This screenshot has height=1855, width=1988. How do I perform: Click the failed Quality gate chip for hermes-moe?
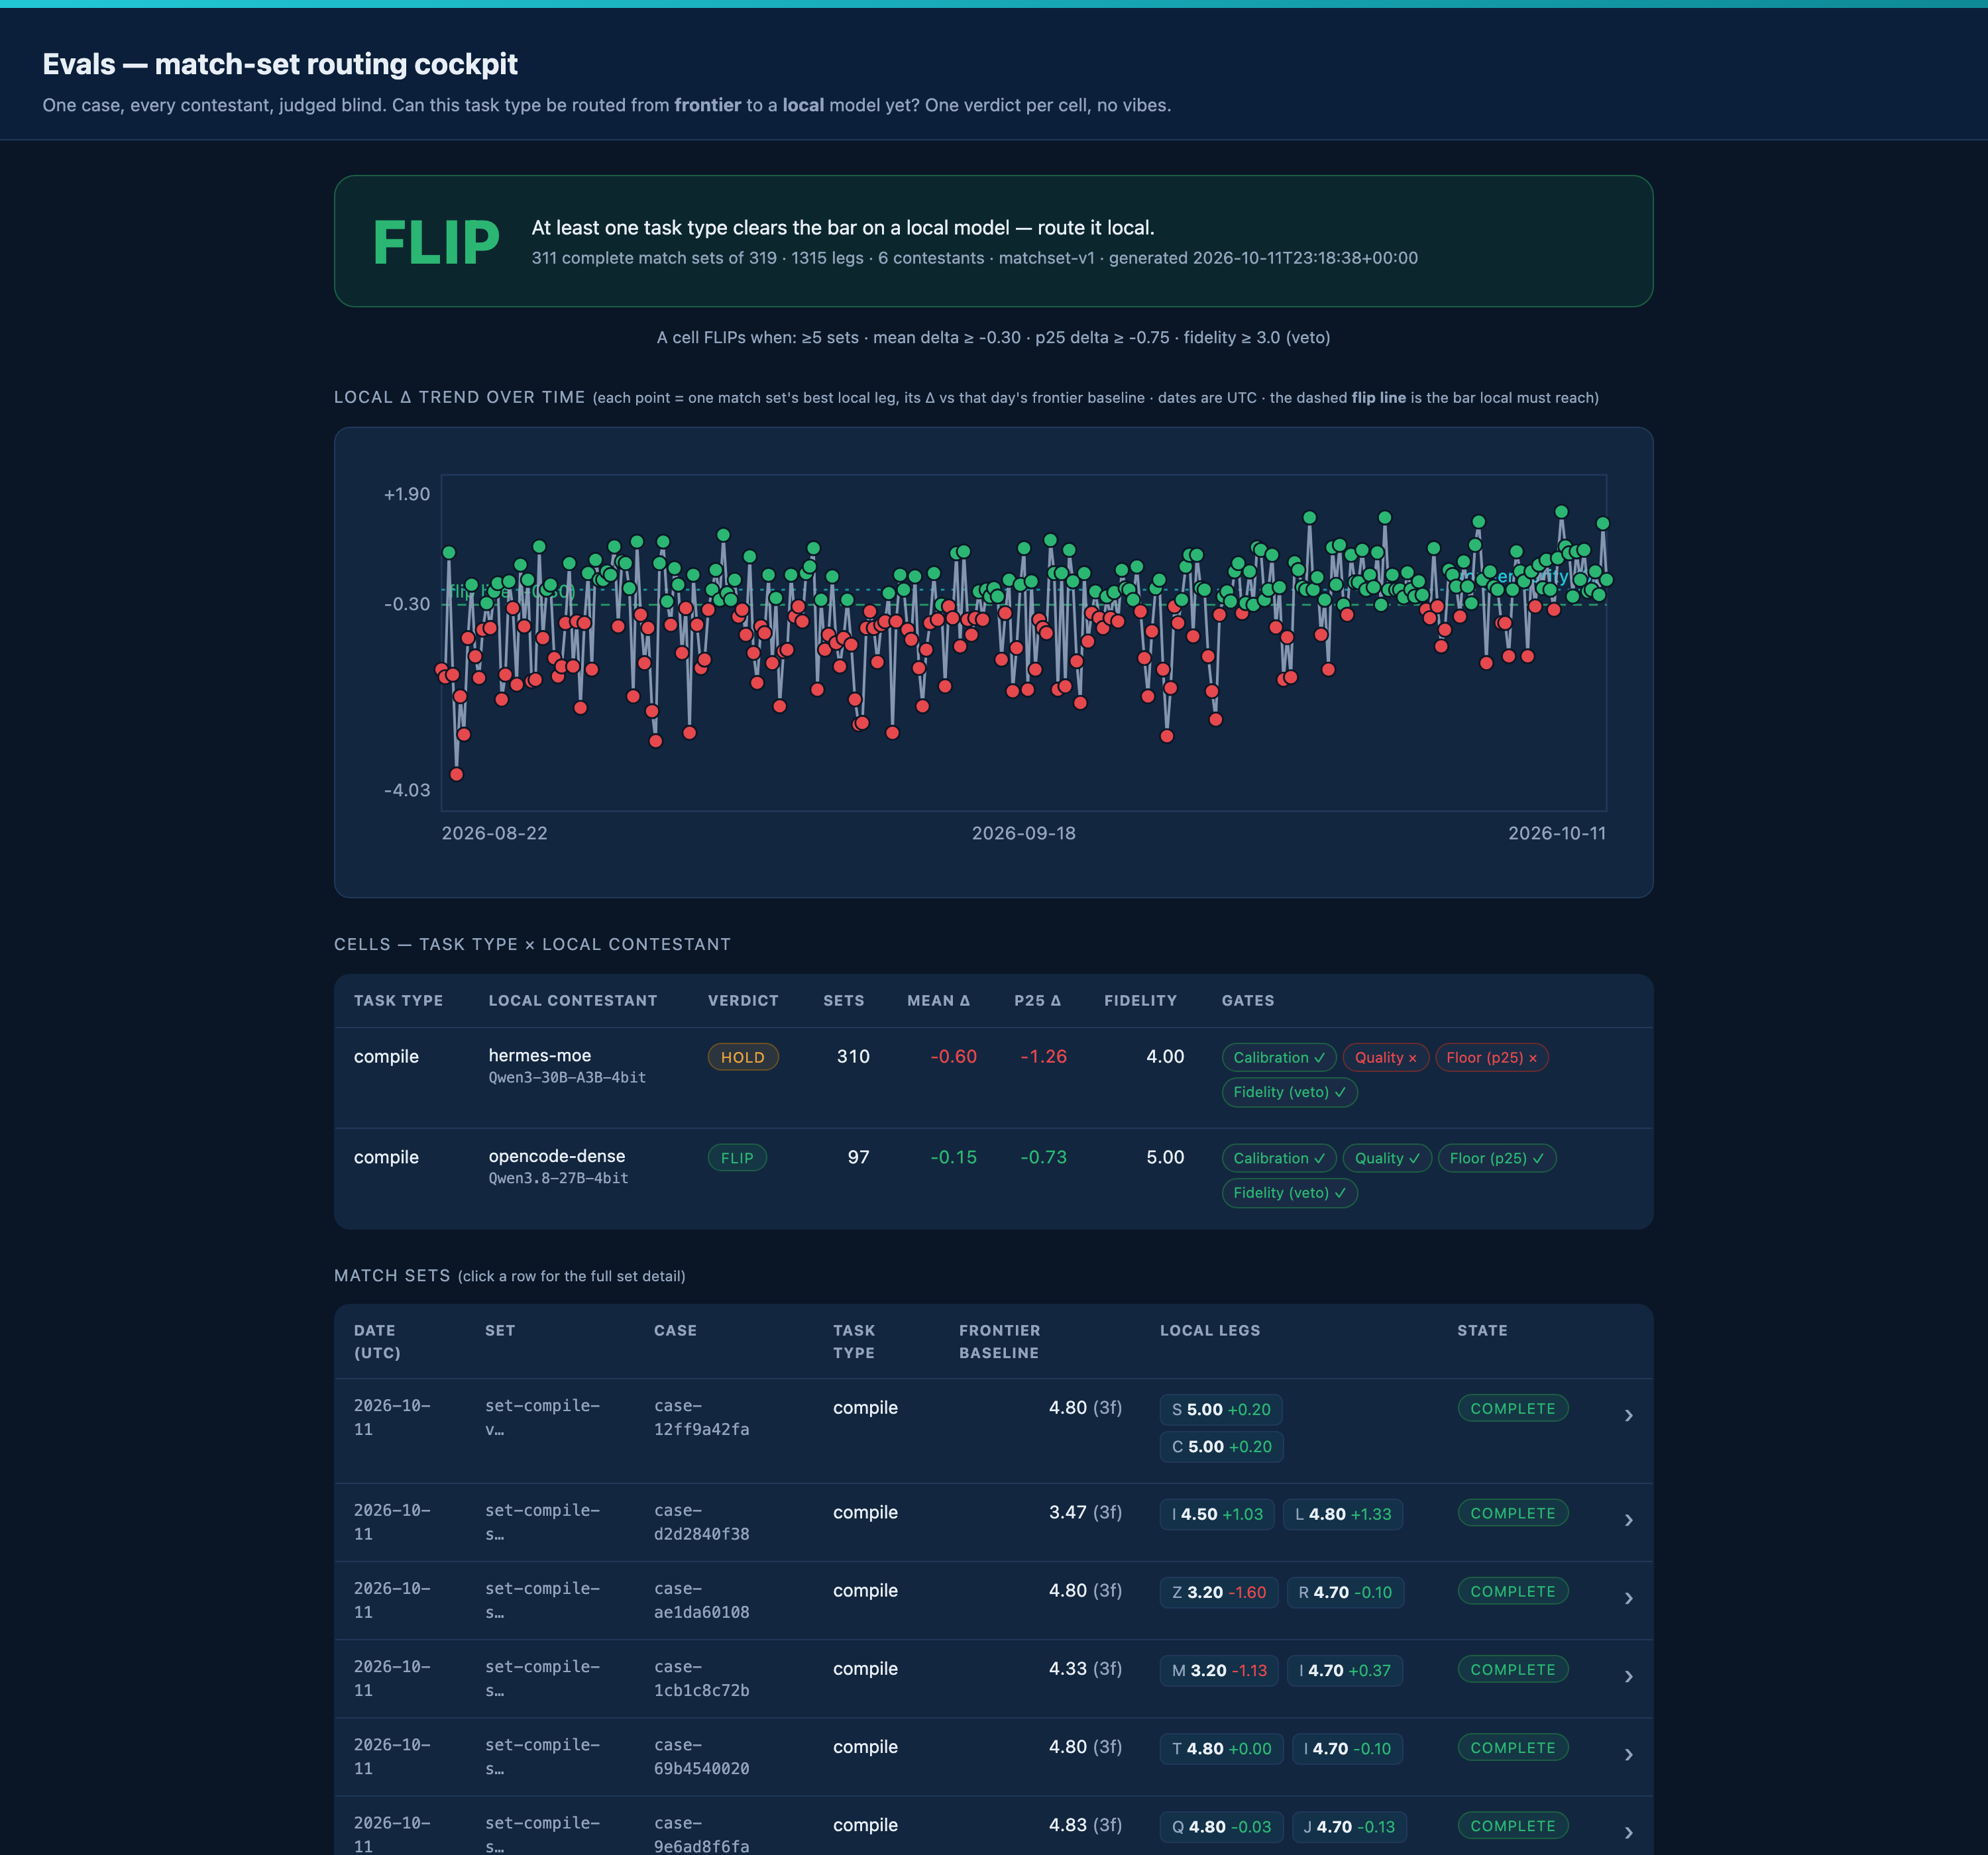(x=1385, y=1057)
